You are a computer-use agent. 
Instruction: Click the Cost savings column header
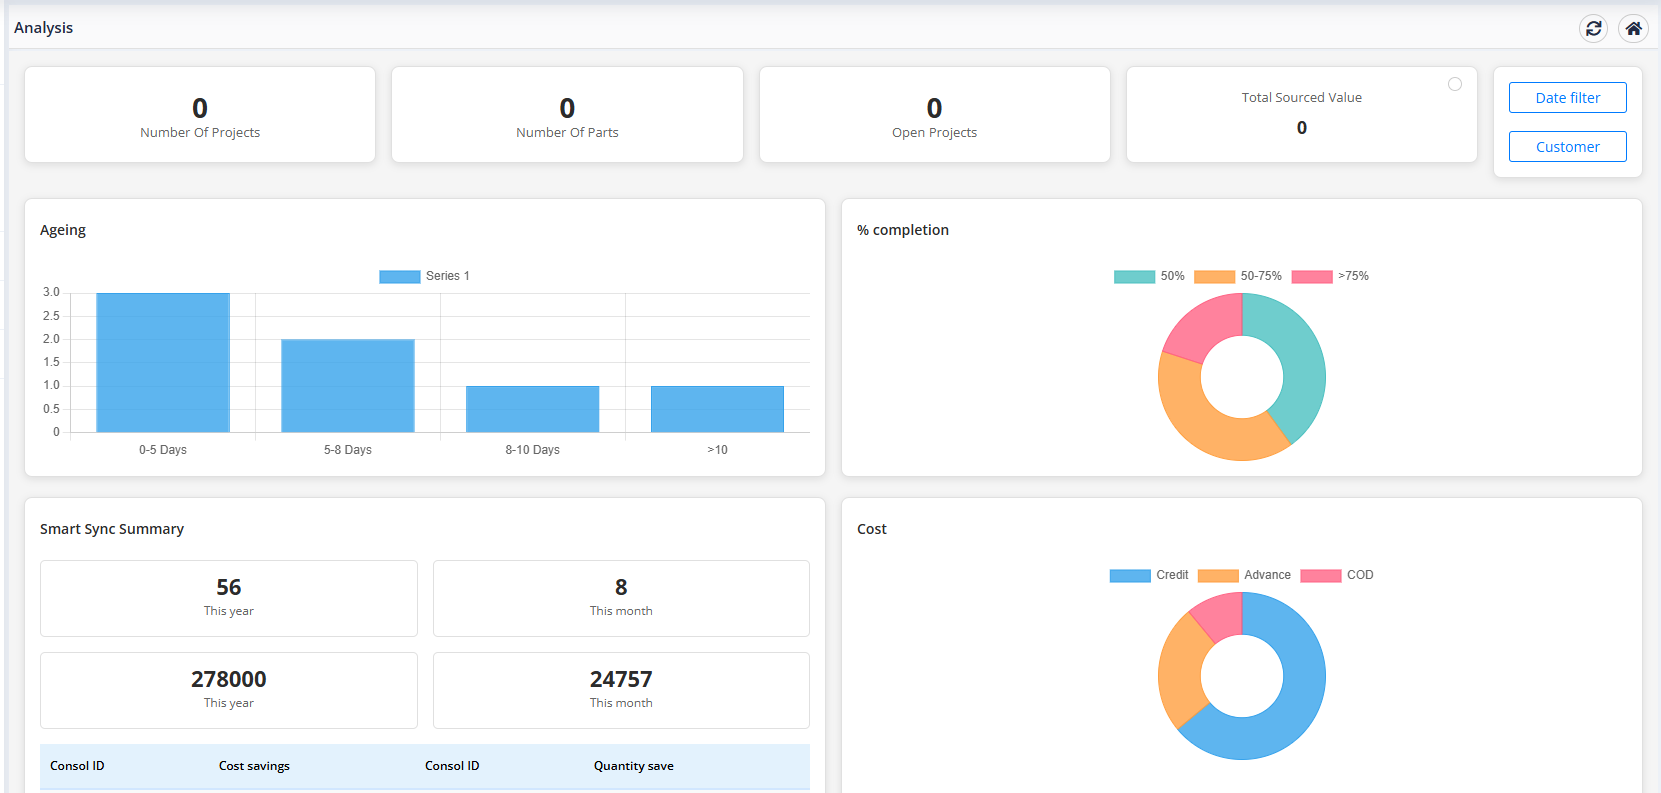[254, 766]
